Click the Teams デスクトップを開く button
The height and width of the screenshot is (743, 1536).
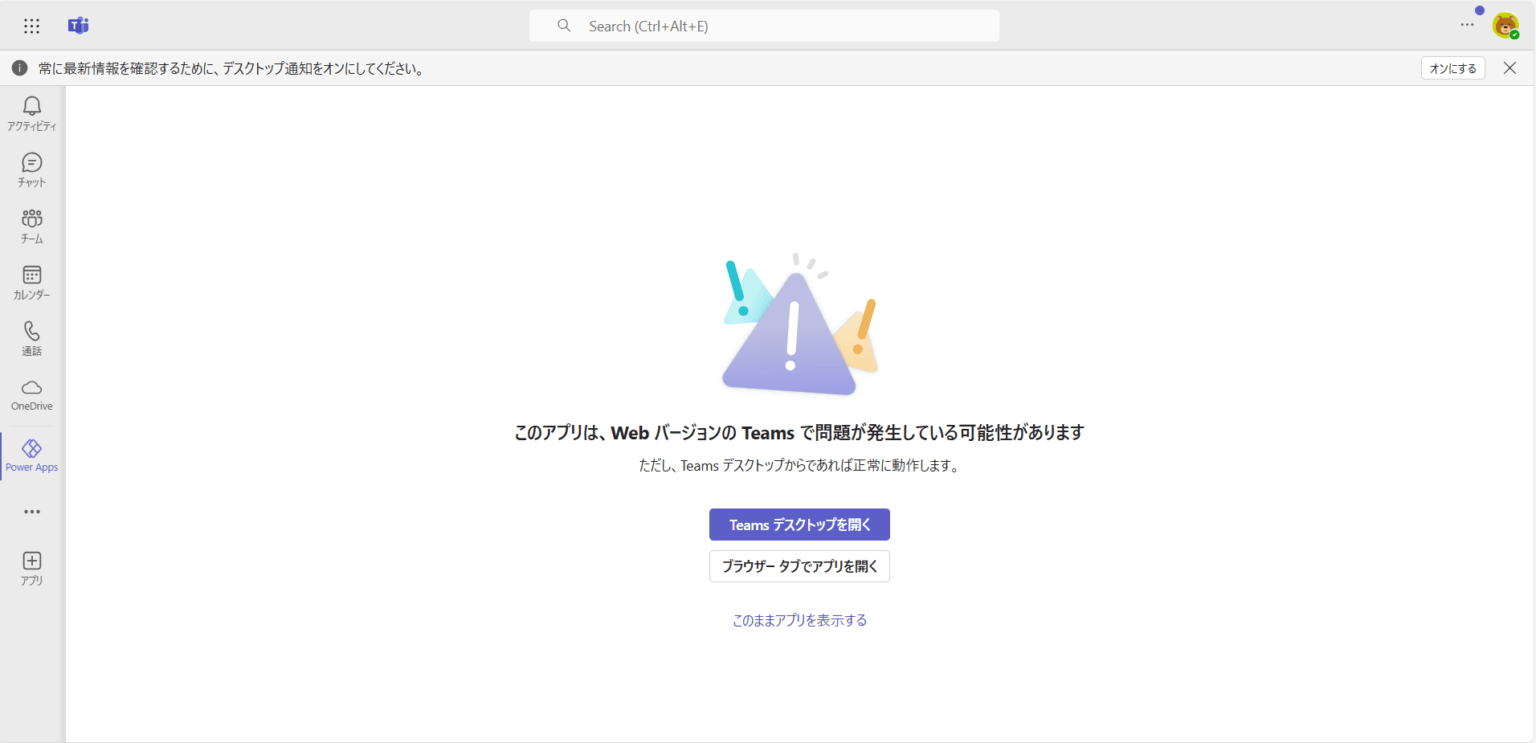799,524
